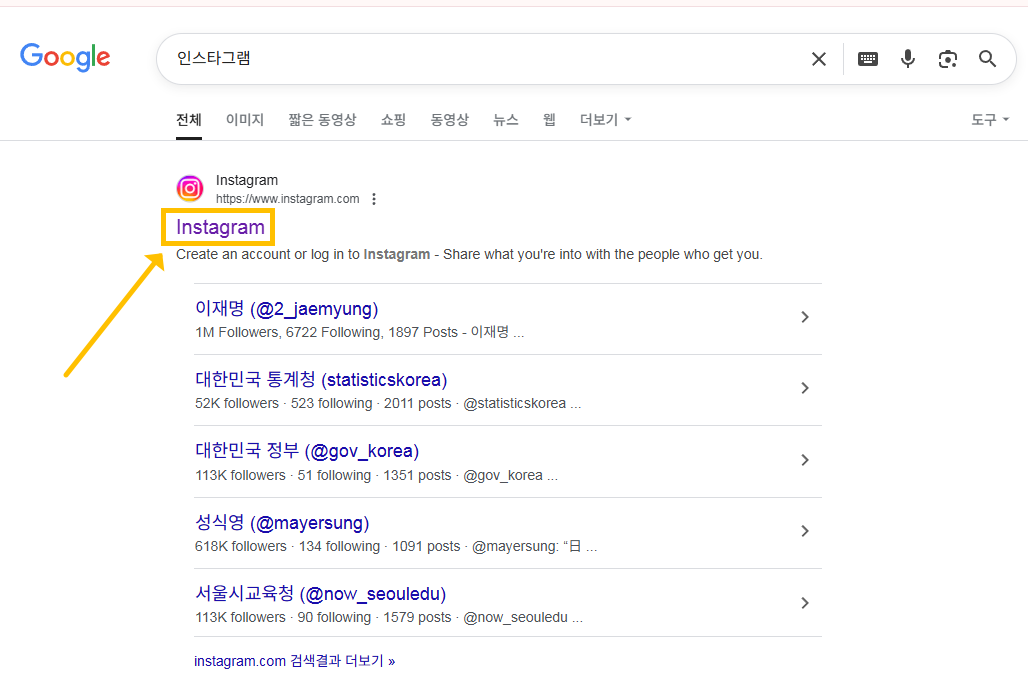Open the Instagram main result title
The width and height of the screenshot is (1028, 685).
click(220, 227)
